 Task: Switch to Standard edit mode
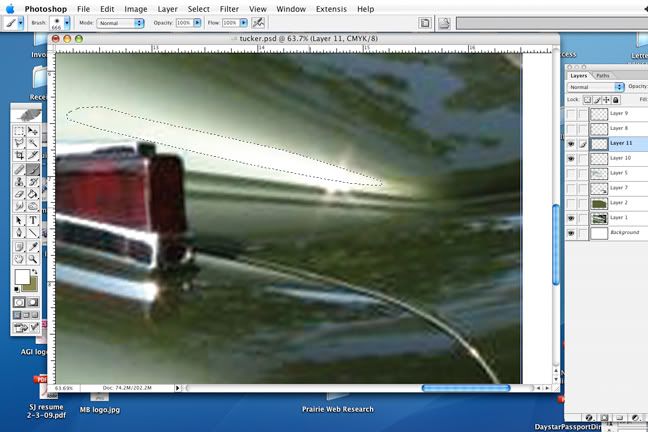(x=19, y=302)
